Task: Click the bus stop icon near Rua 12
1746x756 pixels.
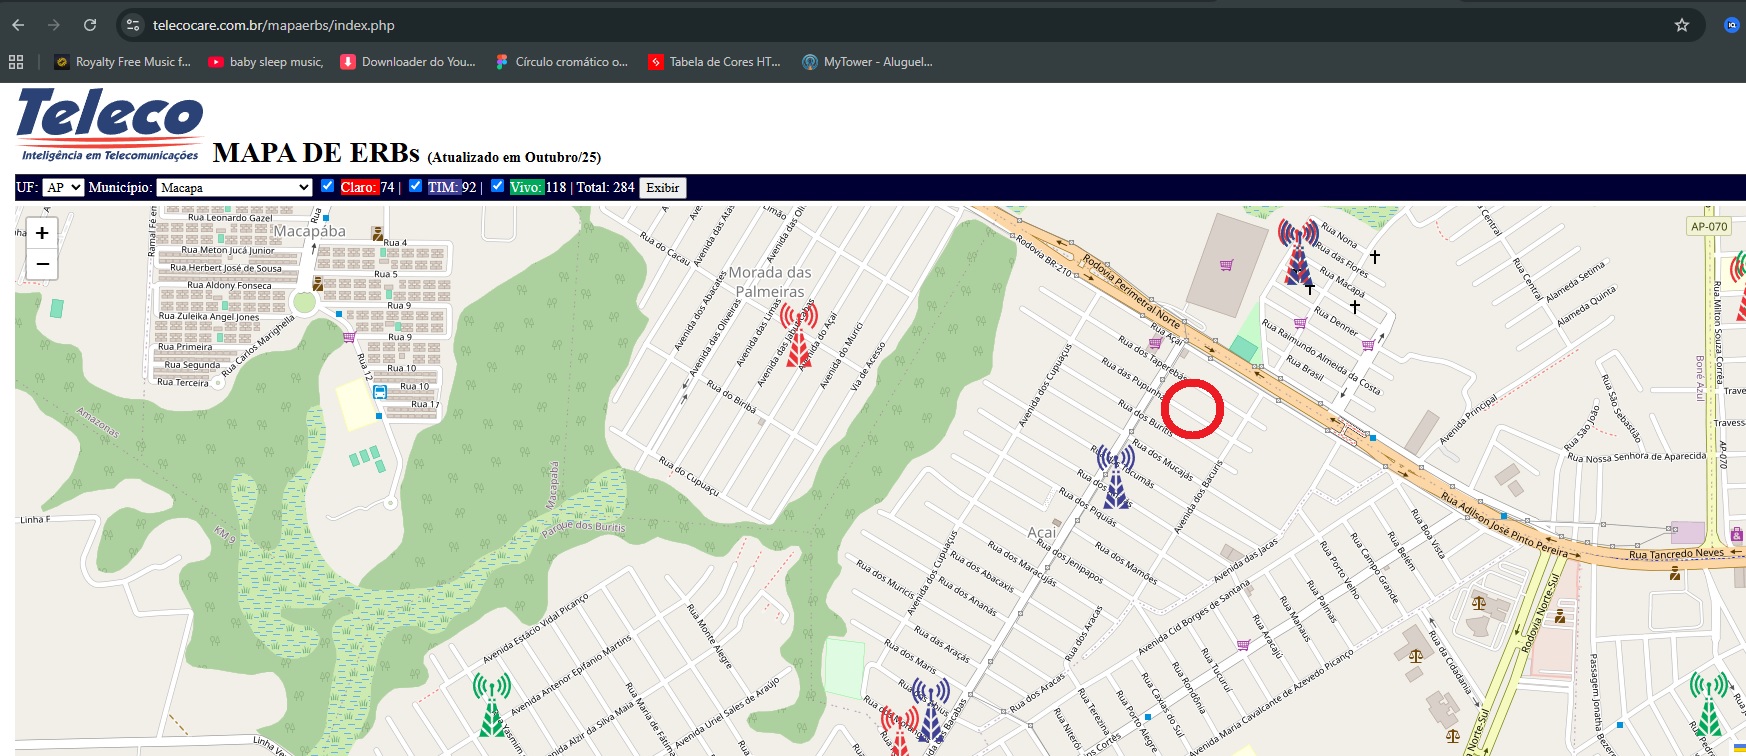Action: (380, 392)
